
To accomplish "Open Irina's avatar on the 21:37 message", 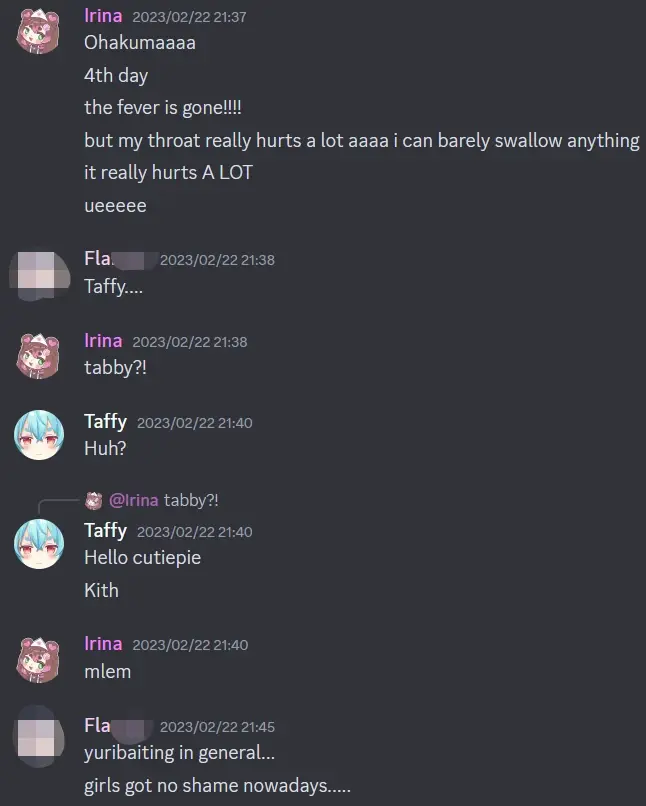I will click(39, 31).
